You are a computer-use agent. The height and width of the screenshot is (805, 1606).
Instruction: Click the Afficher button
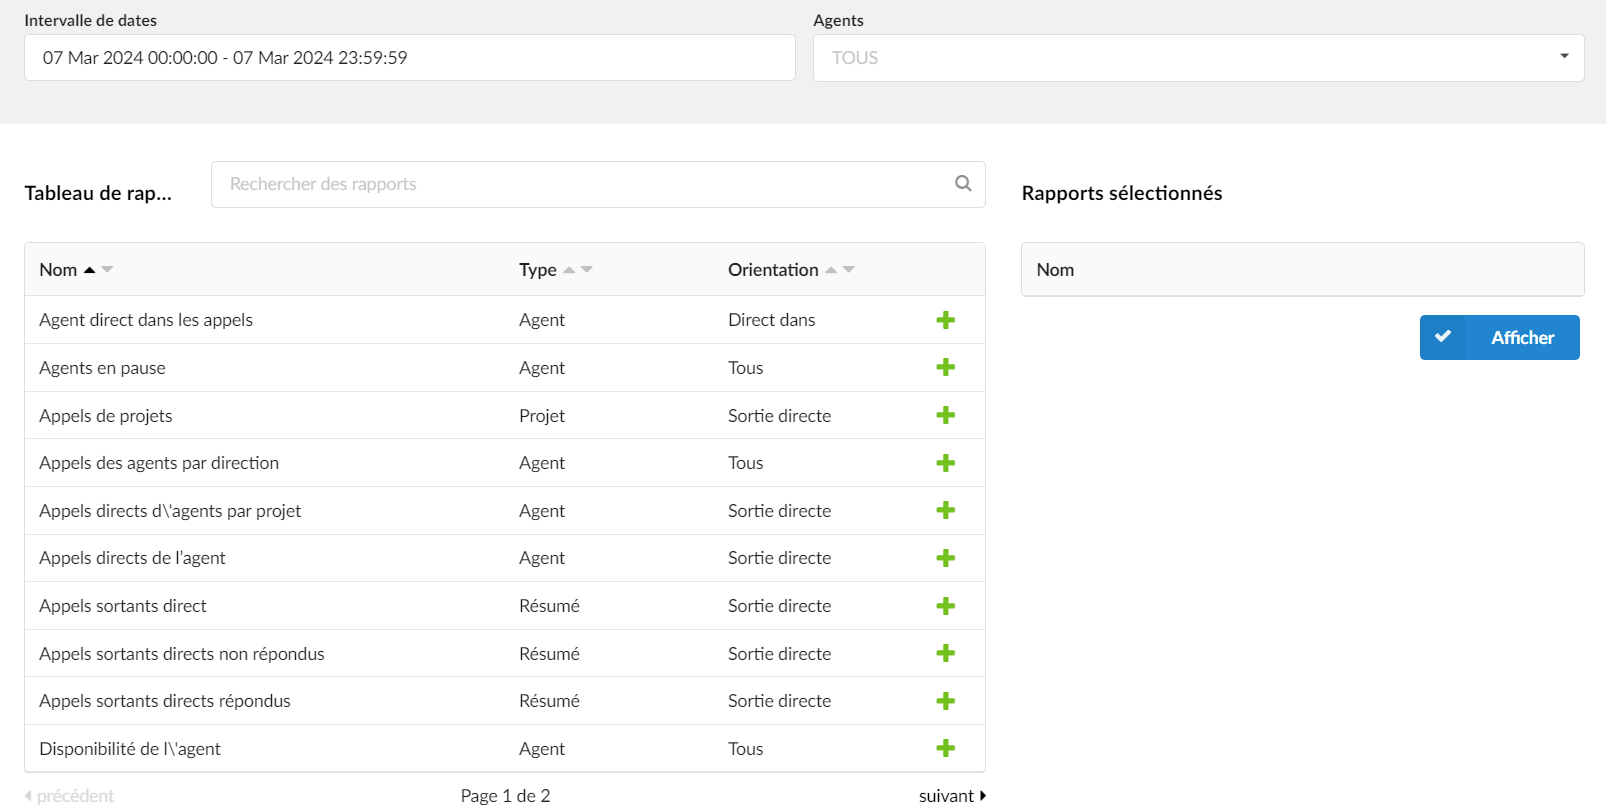[x=1499, y=338]
